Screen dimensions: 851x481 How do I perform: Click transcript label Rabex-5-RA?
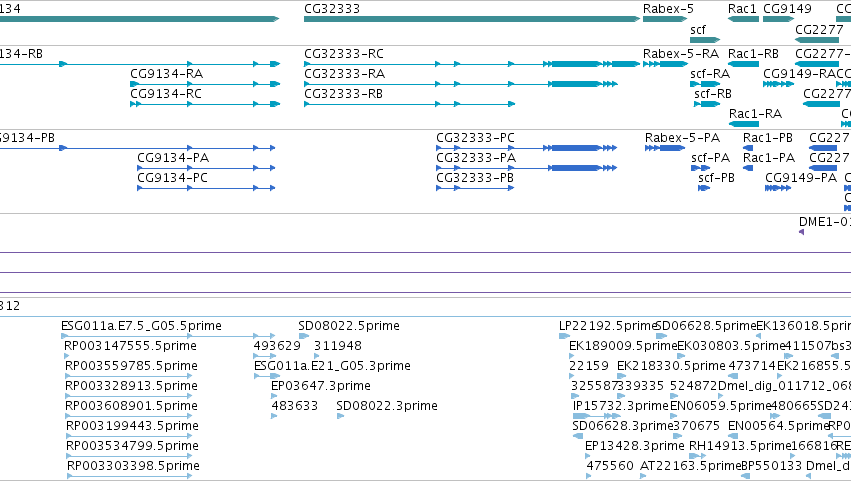(x=681, y=54)
